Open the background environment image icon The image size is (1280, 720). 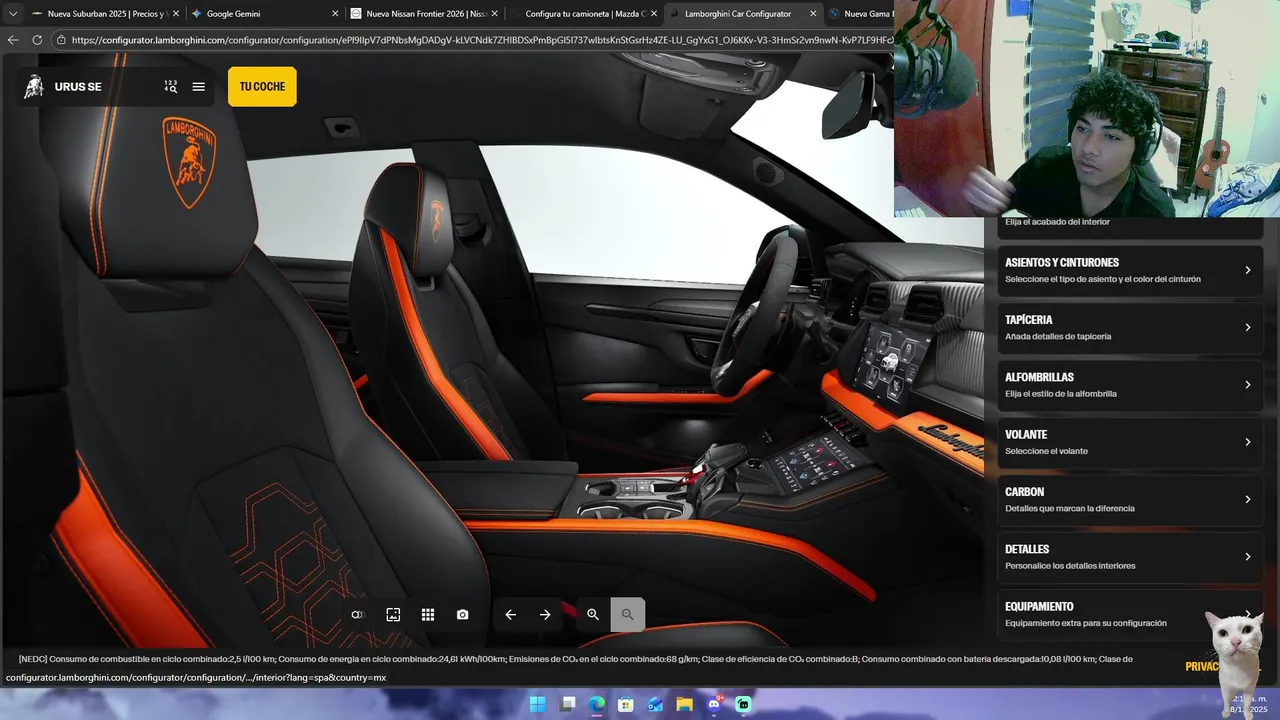[393, 615]
